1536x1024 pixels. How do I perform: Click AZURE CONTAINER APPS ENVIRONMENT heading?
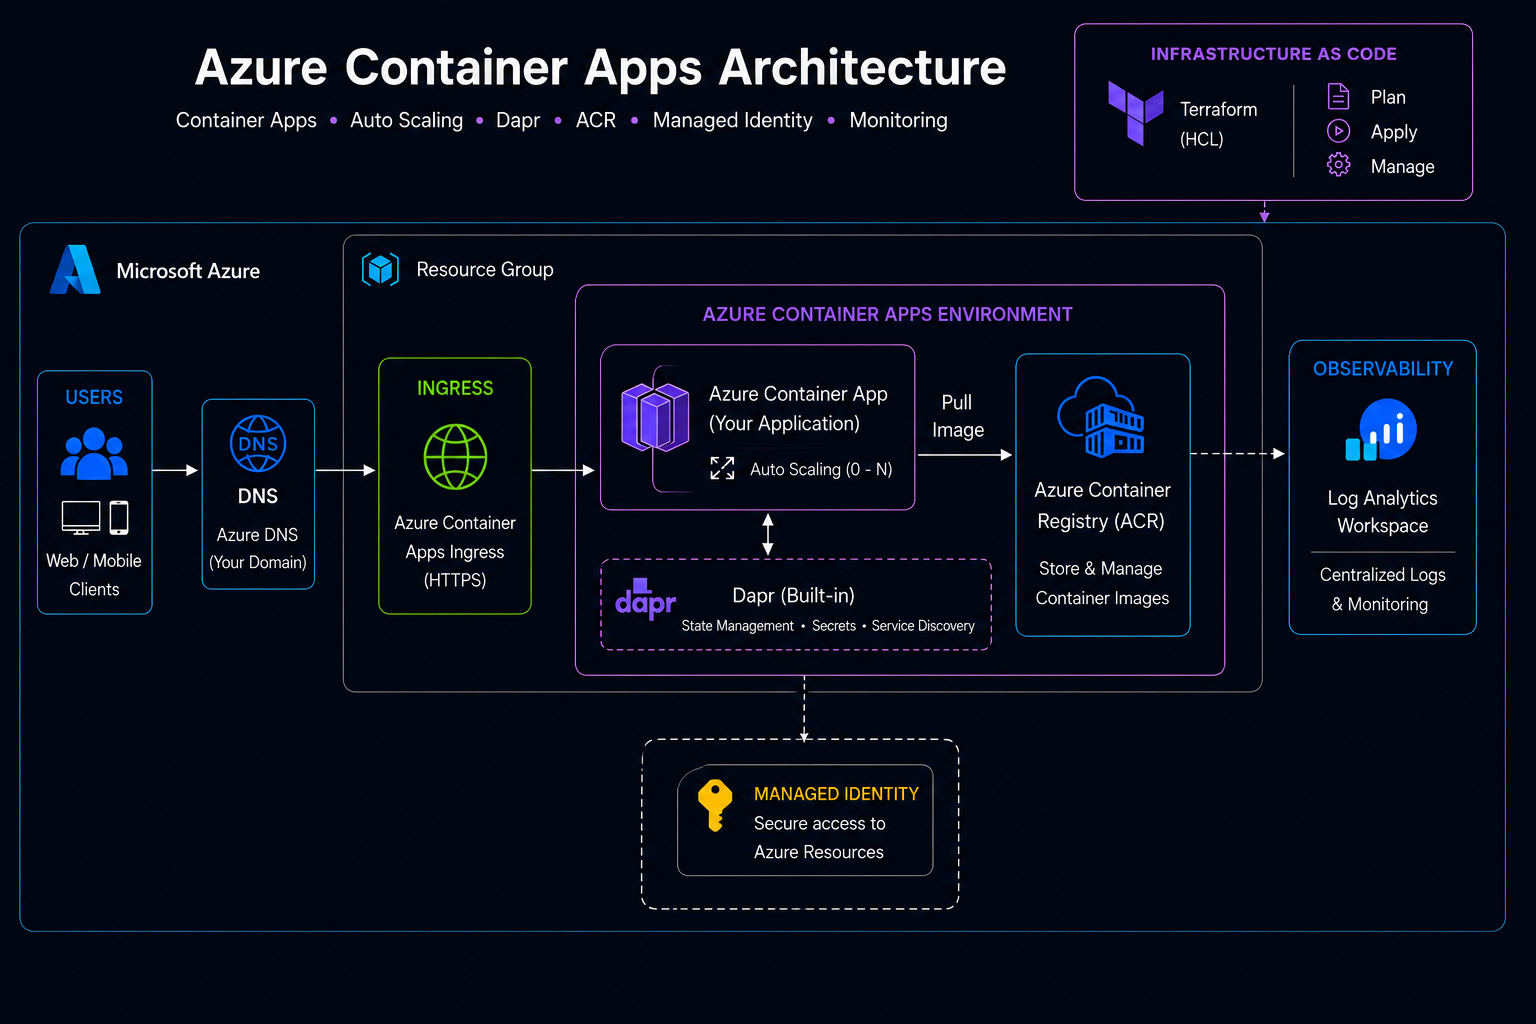coord(887,314)
